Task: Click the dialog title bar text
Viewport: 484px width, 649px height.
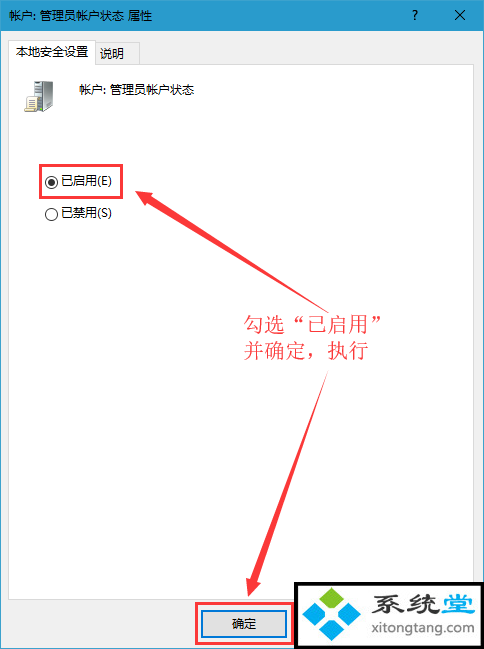Action: coord(81,16)
